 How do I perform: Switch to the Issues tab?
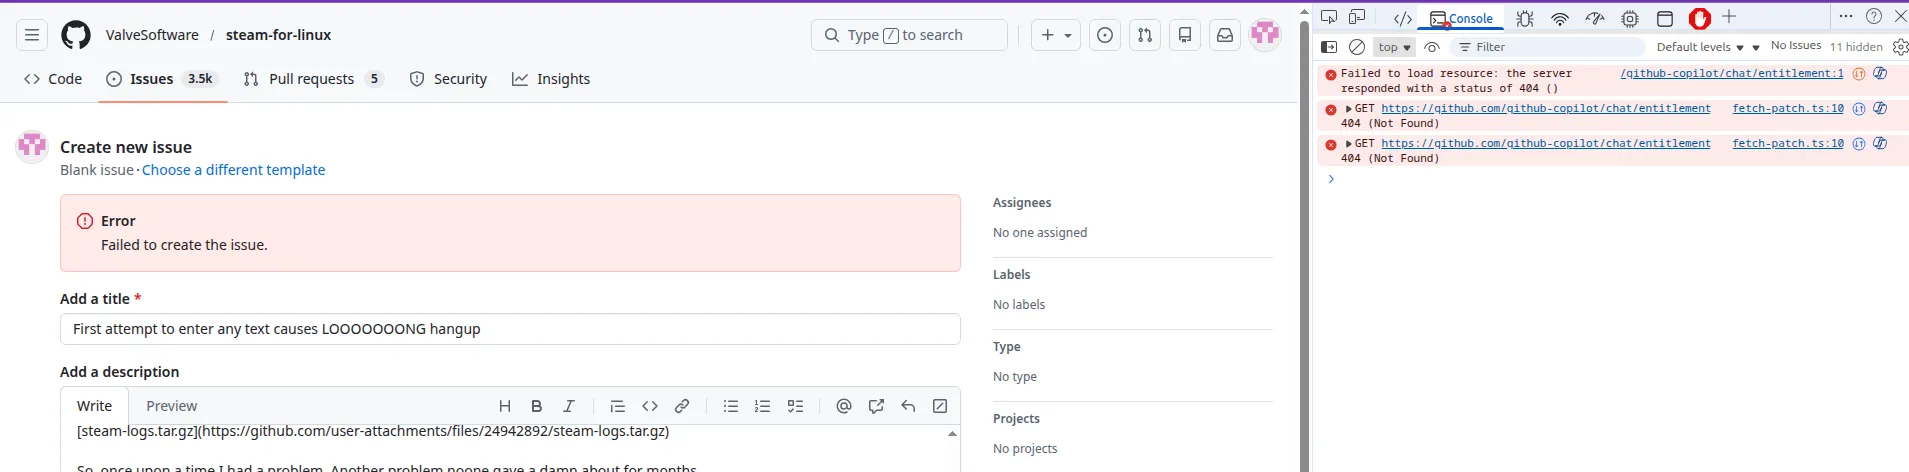click(161, 79)
